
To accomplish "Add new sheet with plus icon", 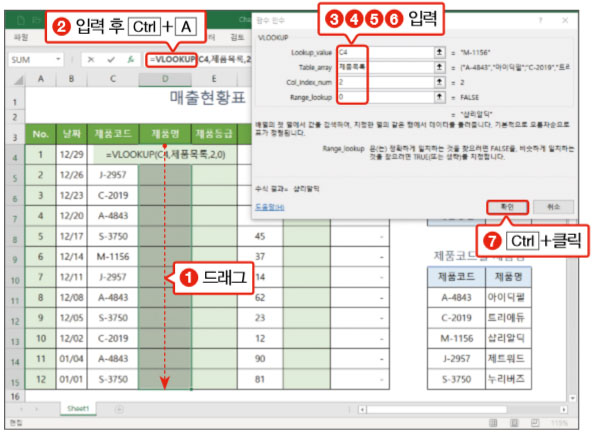I will [x=119, y=409].
